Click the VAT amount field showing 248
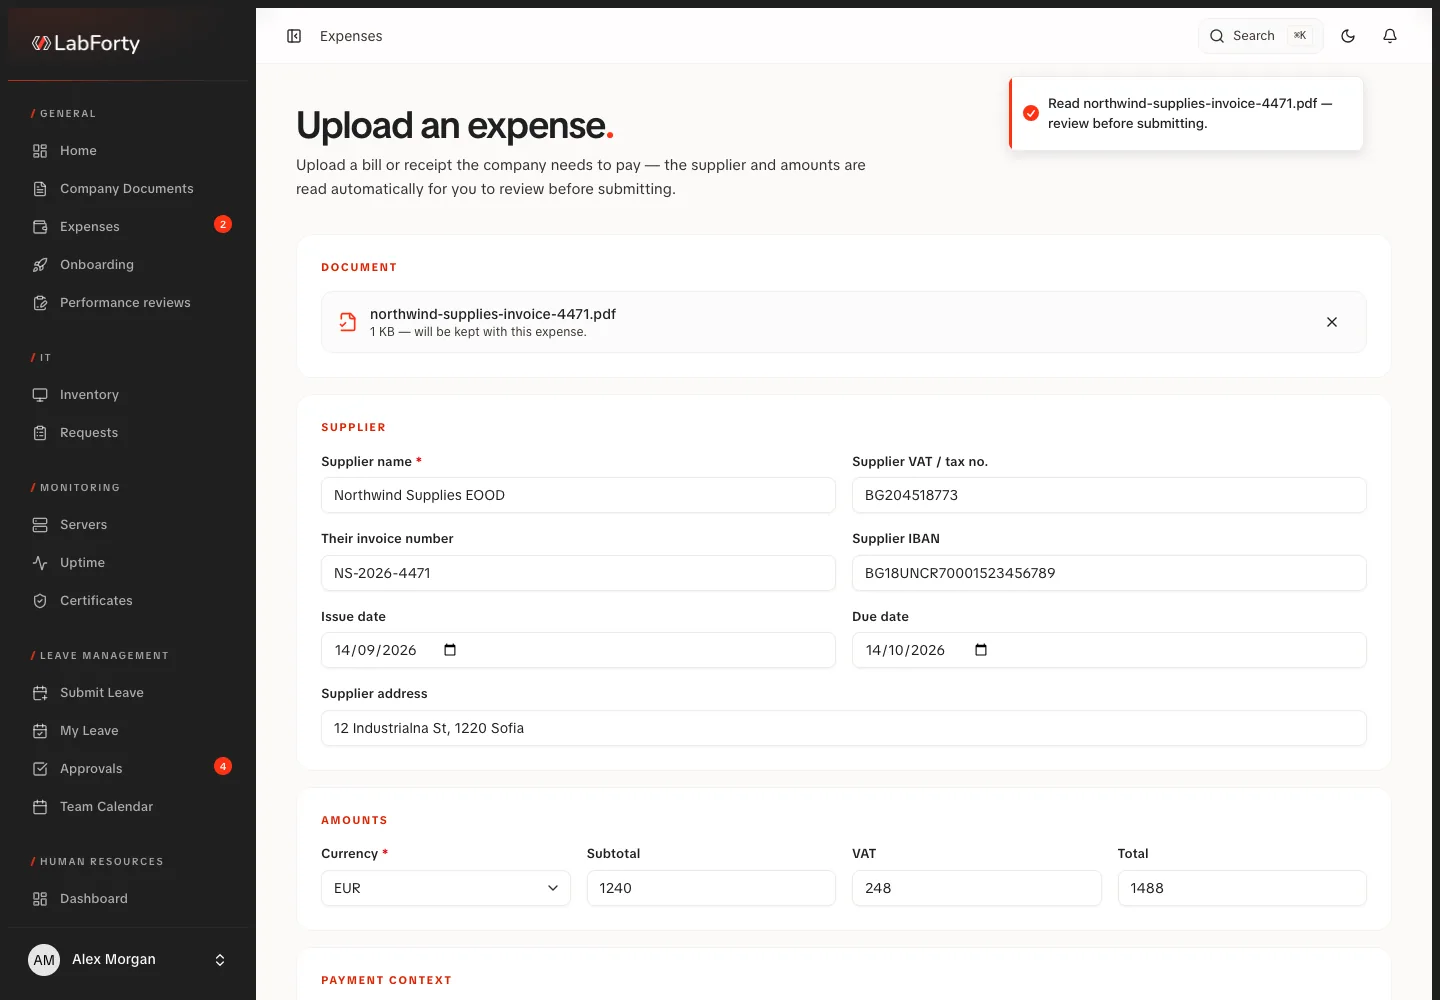Viewport: 1440px width, 1000px height. pos(977,888)
